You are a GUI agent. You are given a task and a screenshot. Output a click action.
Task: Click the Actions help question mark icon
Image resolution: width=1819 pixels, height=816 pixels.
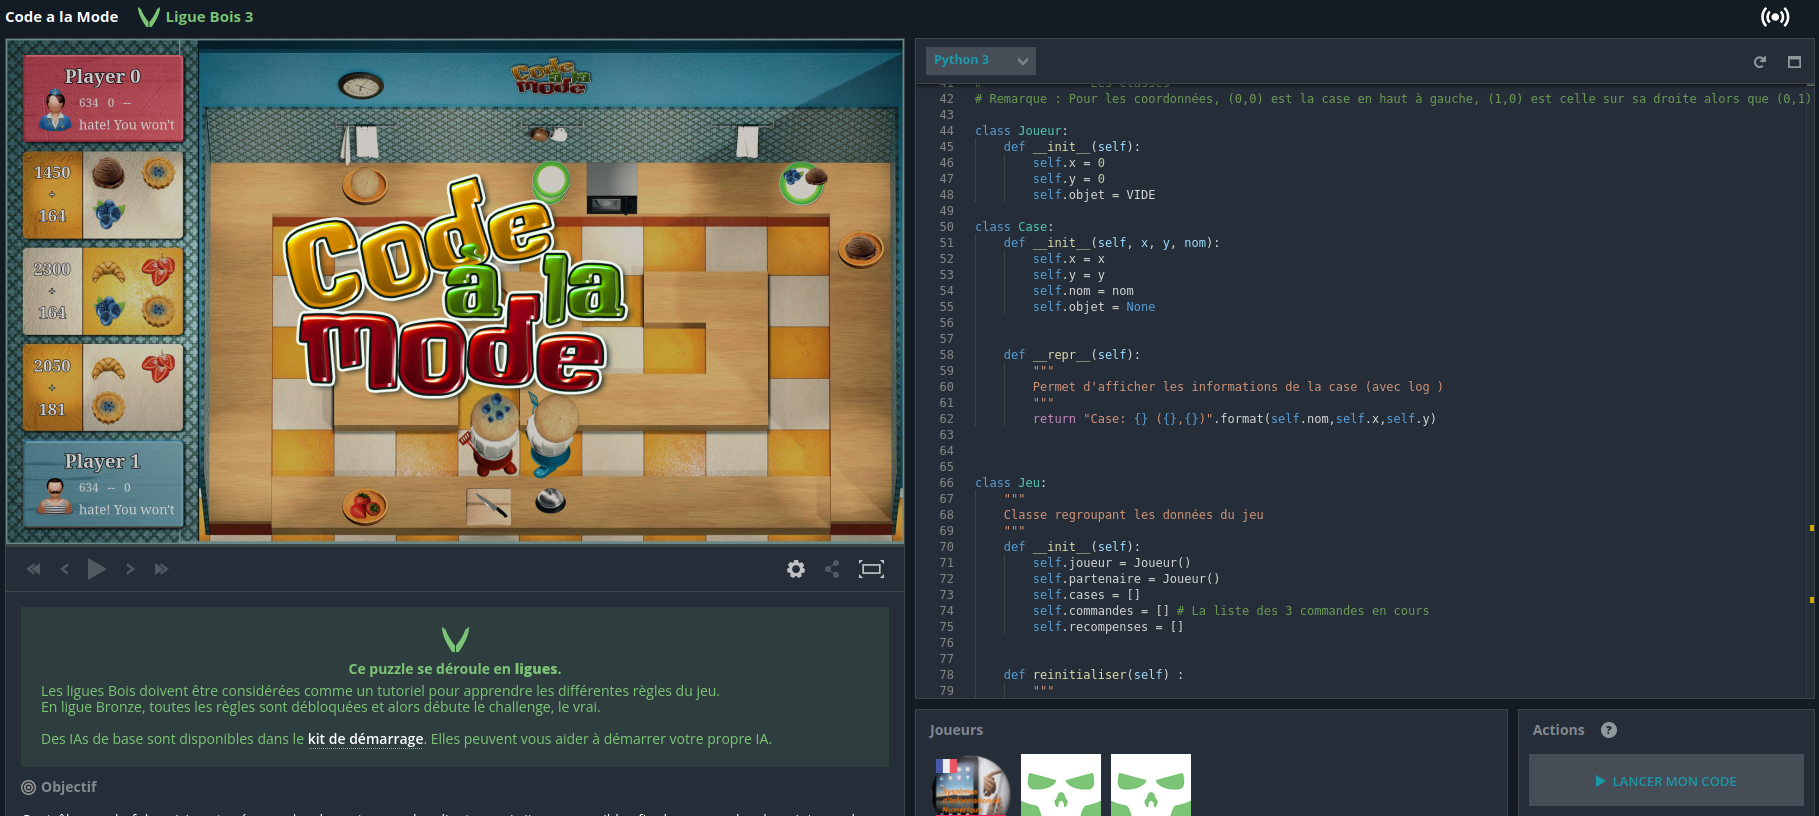pyautogui.click(x=1609, y=730)
